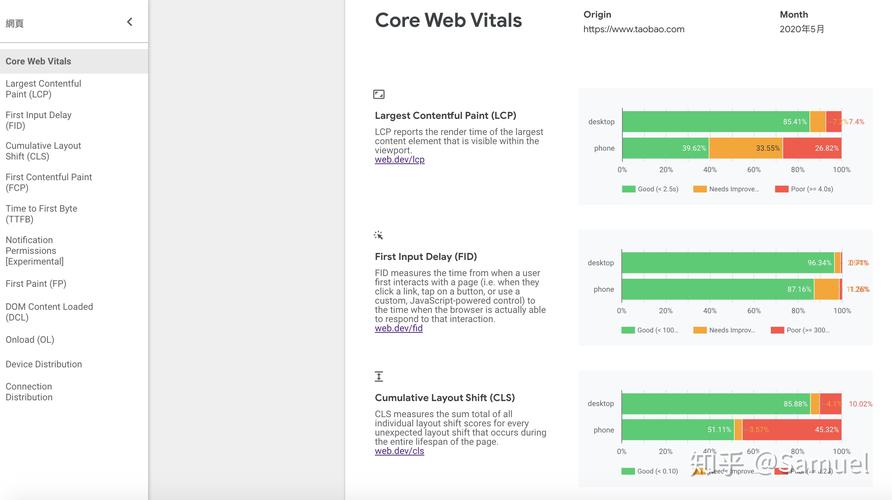Open Notification Permissions [Experimental] page
Viewport: 892px width, 500px height.
coord(35,250)
